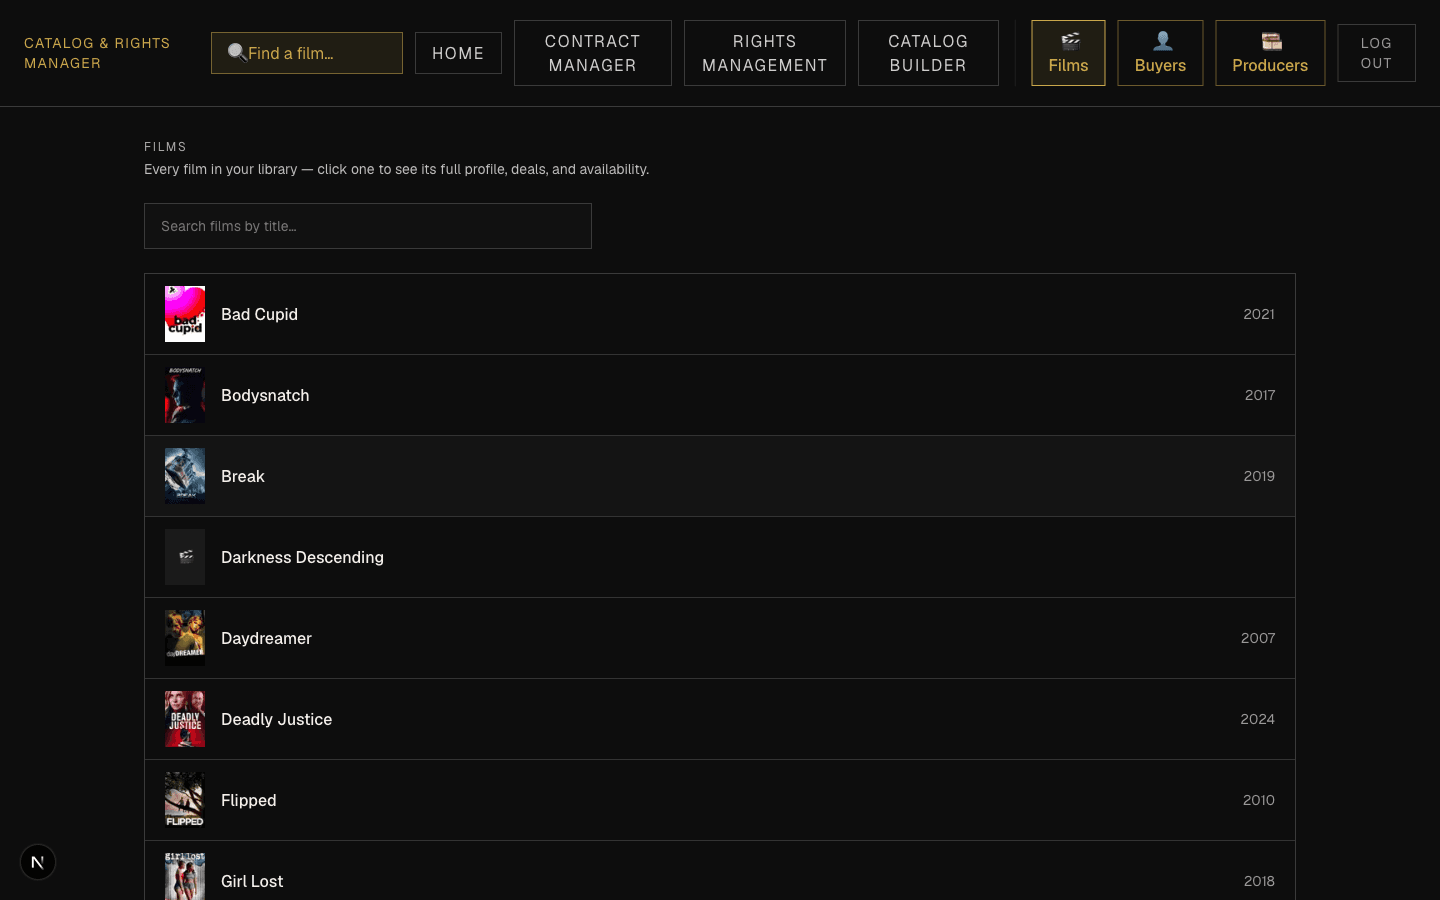Switch to the Producers tab label

1270,66
